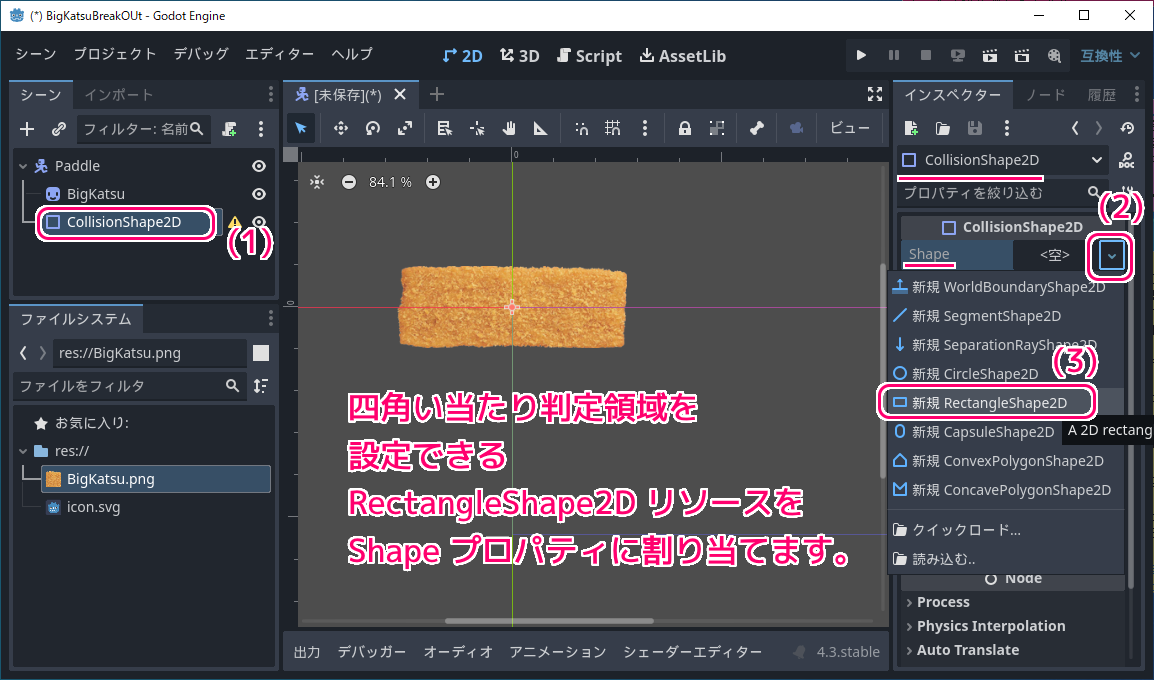
Task: Pause the running project
Action: click(893, 55)
